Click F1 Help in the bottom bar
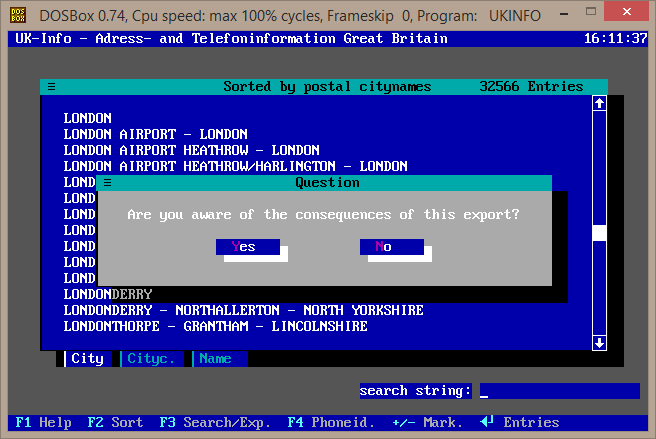The height and width of the screenshot is (439, 656). point(43,423)
